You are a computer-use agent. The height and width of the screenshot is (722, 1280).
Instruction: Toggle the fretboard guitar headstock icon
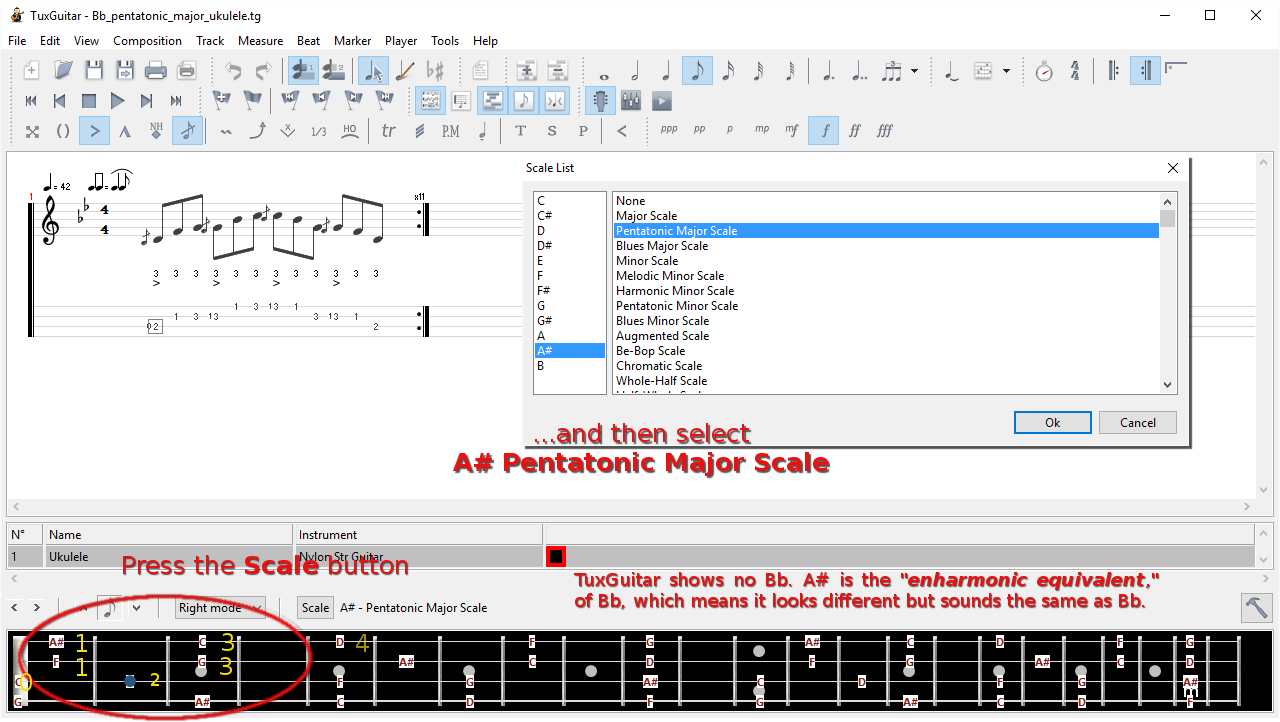[600, 101]
